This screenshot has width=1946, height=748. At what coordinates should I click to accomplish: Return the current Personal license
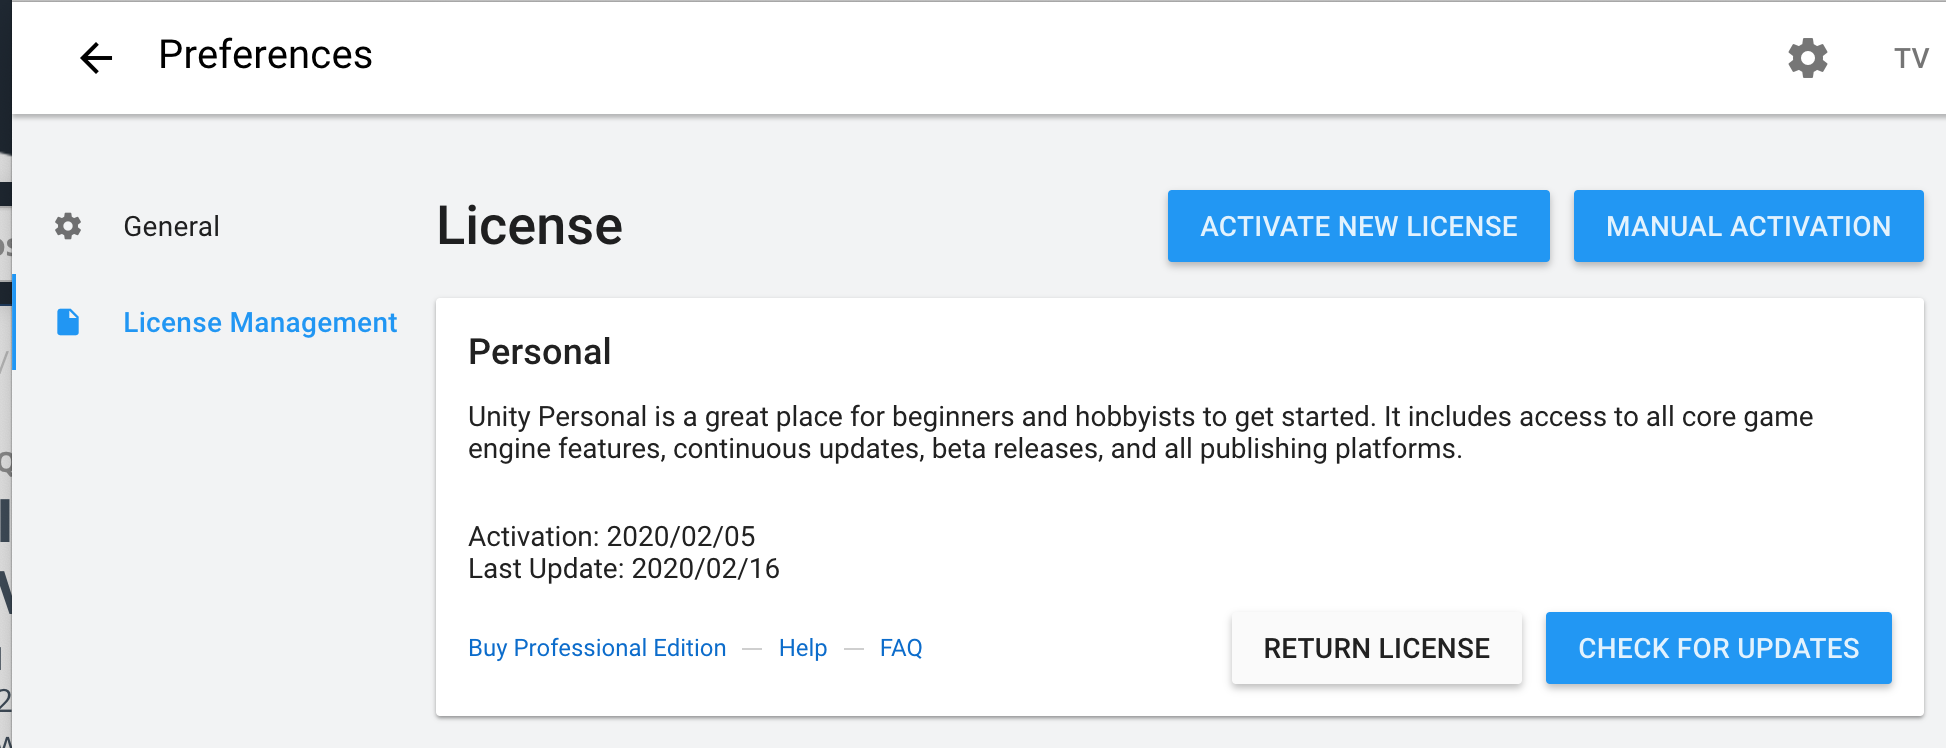click(x=1376, y=648)
